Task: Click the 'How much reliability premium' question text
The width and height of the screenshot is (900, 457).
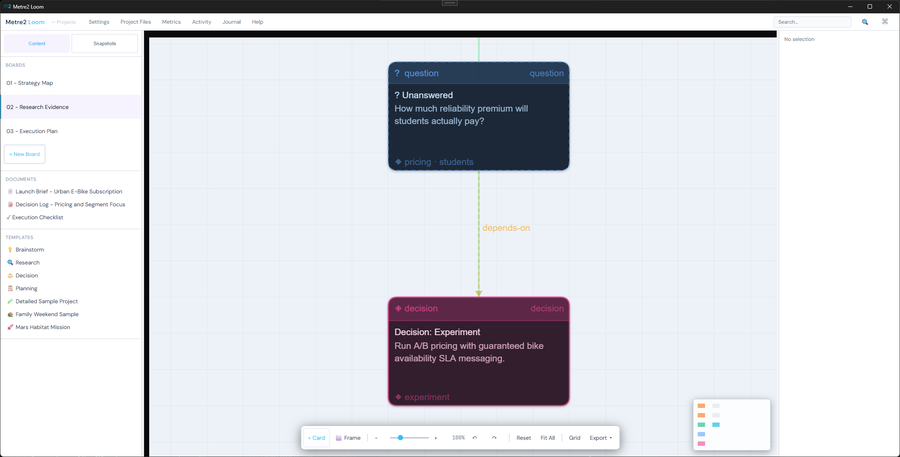Action: tap(461, 115)
